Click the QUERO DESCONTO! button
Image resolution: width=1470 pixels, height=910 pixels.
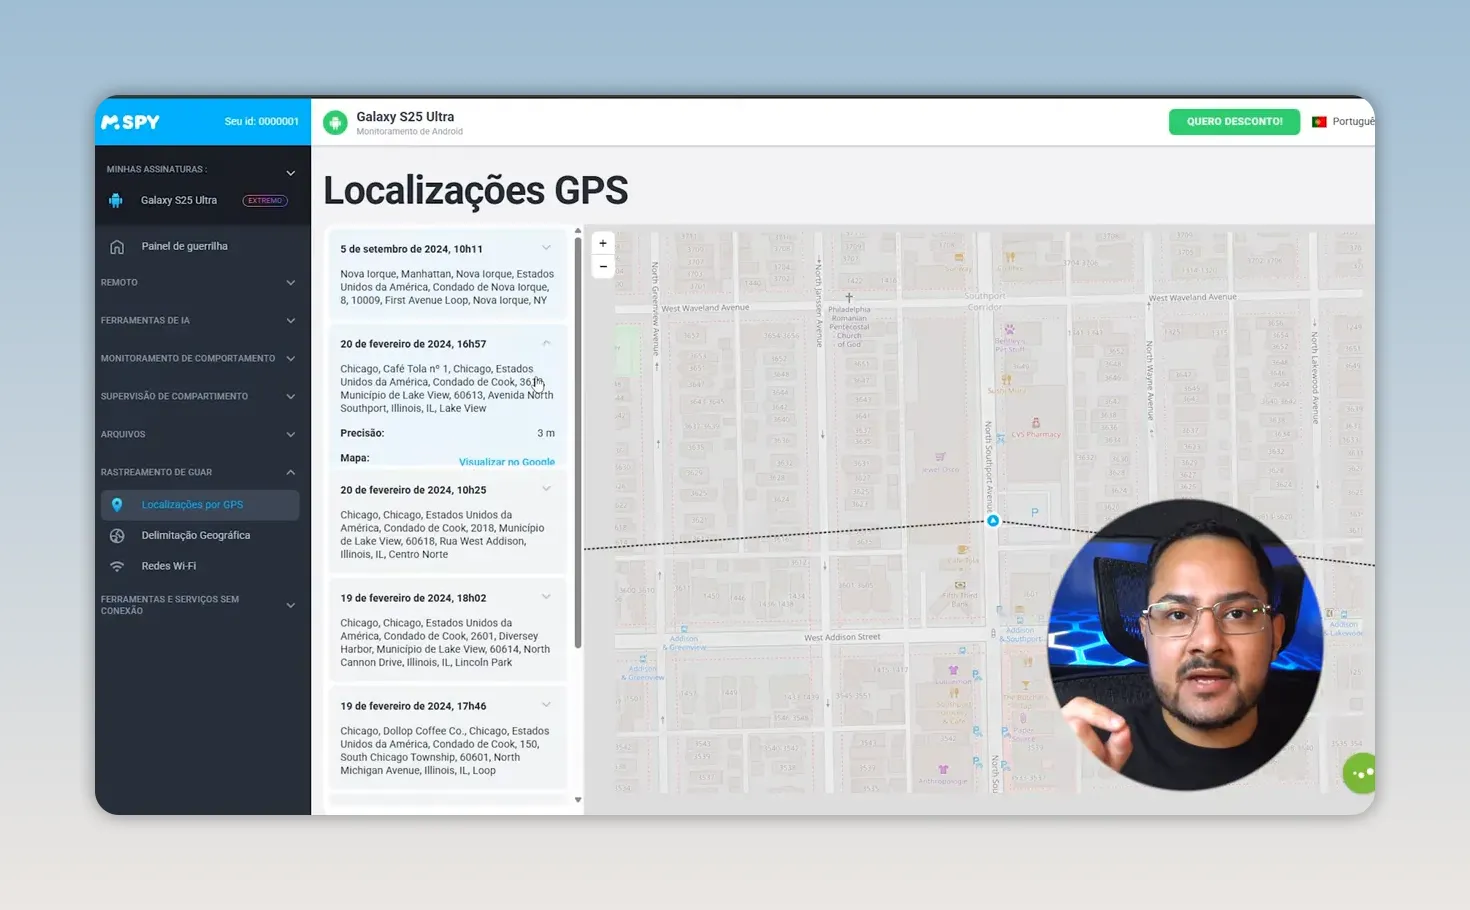[1234, 122]
